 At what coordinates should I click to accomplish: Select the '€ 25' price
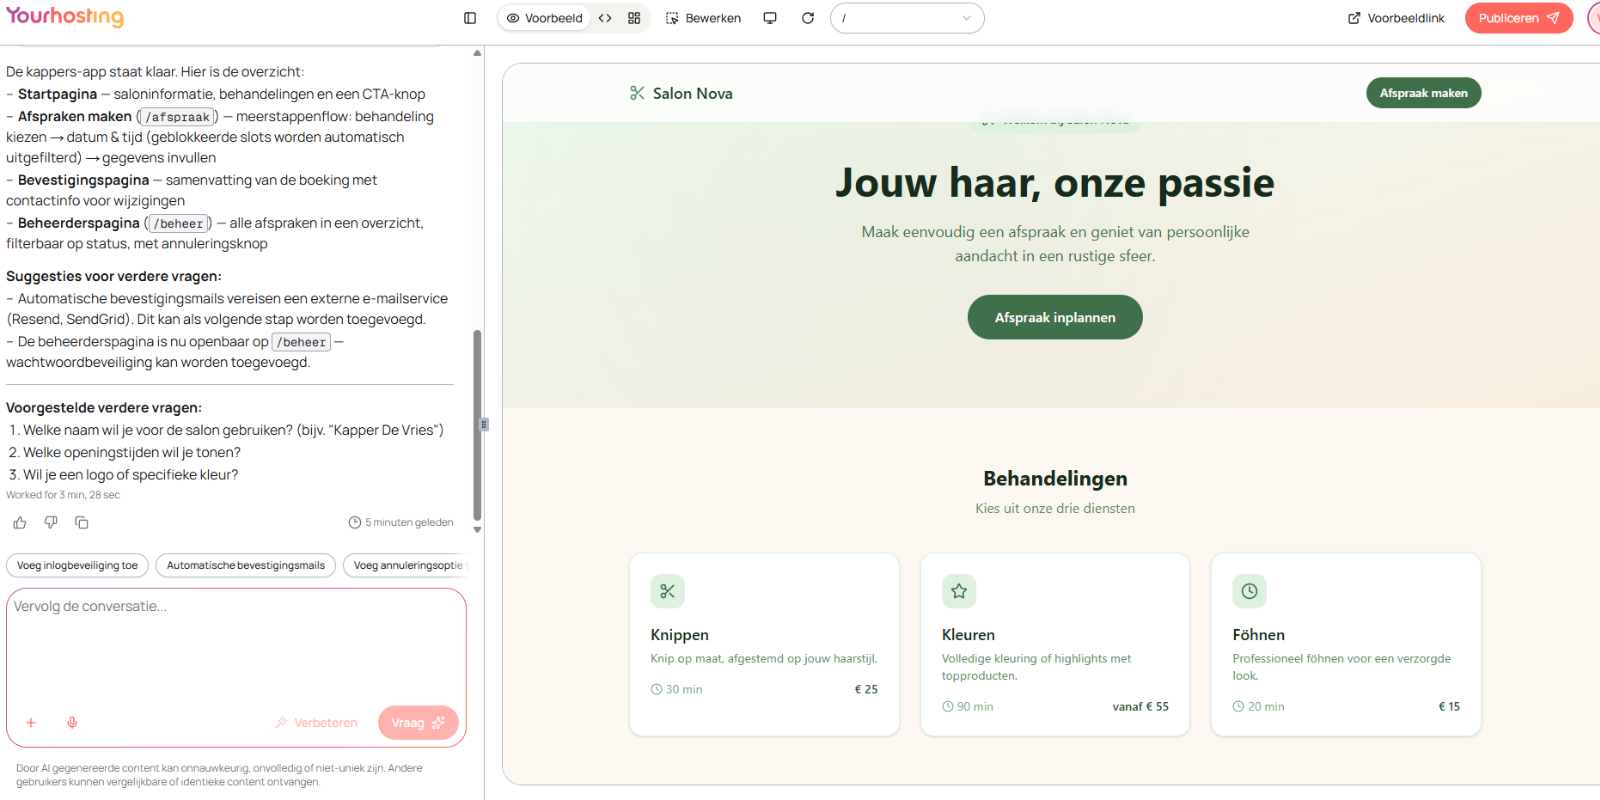pos(866,690)
